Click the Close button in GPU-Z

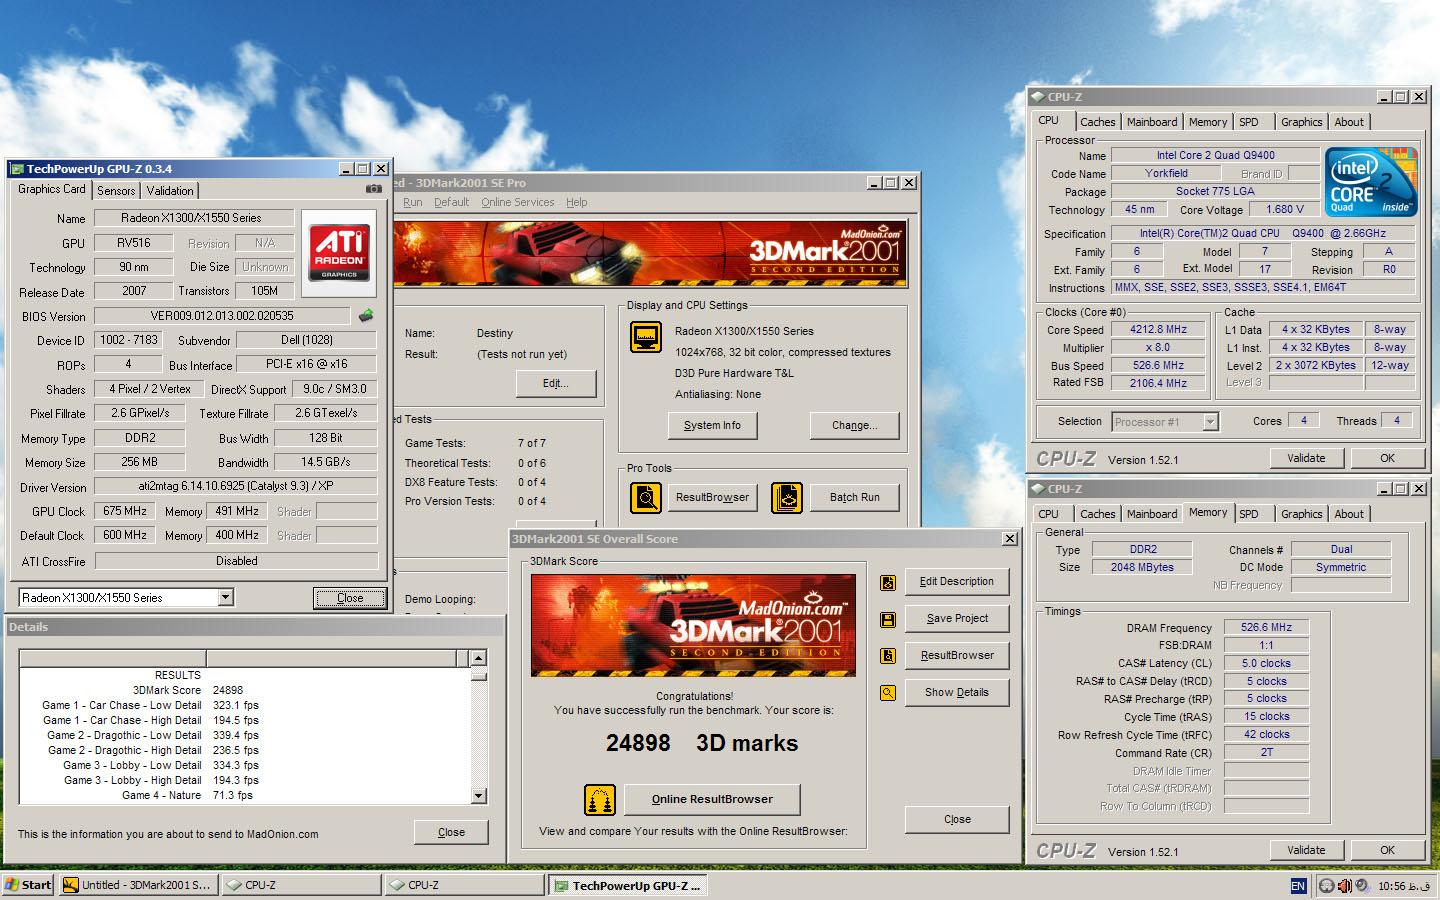[350, 598]
